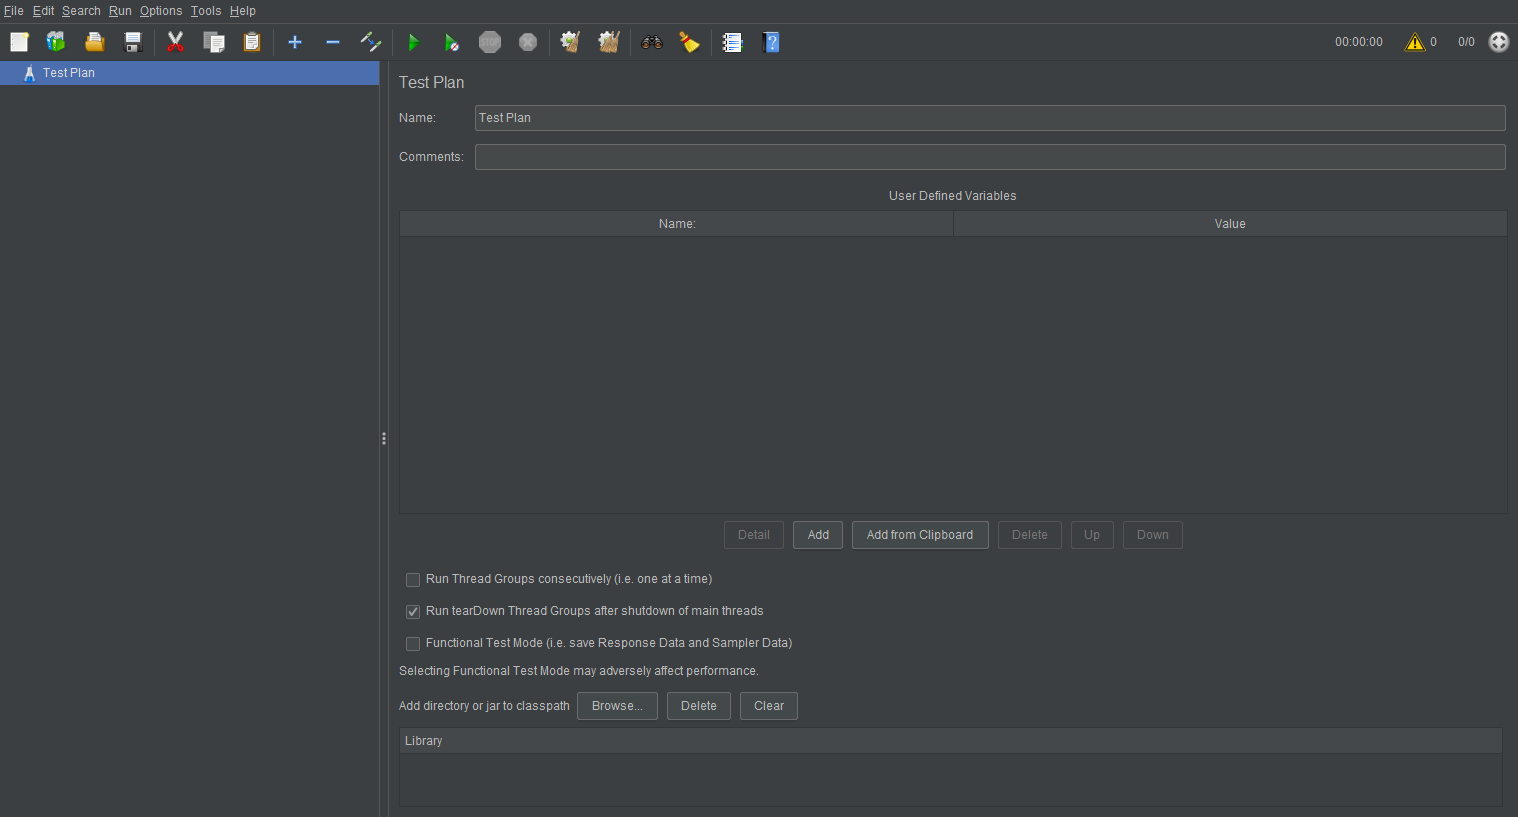
Task: Start test with no pauses icon
Action: click(x=452, y=42)
